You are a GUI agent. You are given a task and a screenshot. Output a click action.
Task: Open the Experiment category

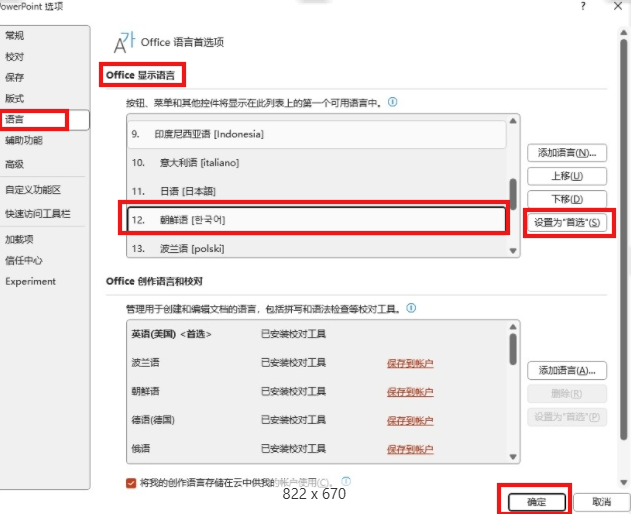tap(31, 281)
